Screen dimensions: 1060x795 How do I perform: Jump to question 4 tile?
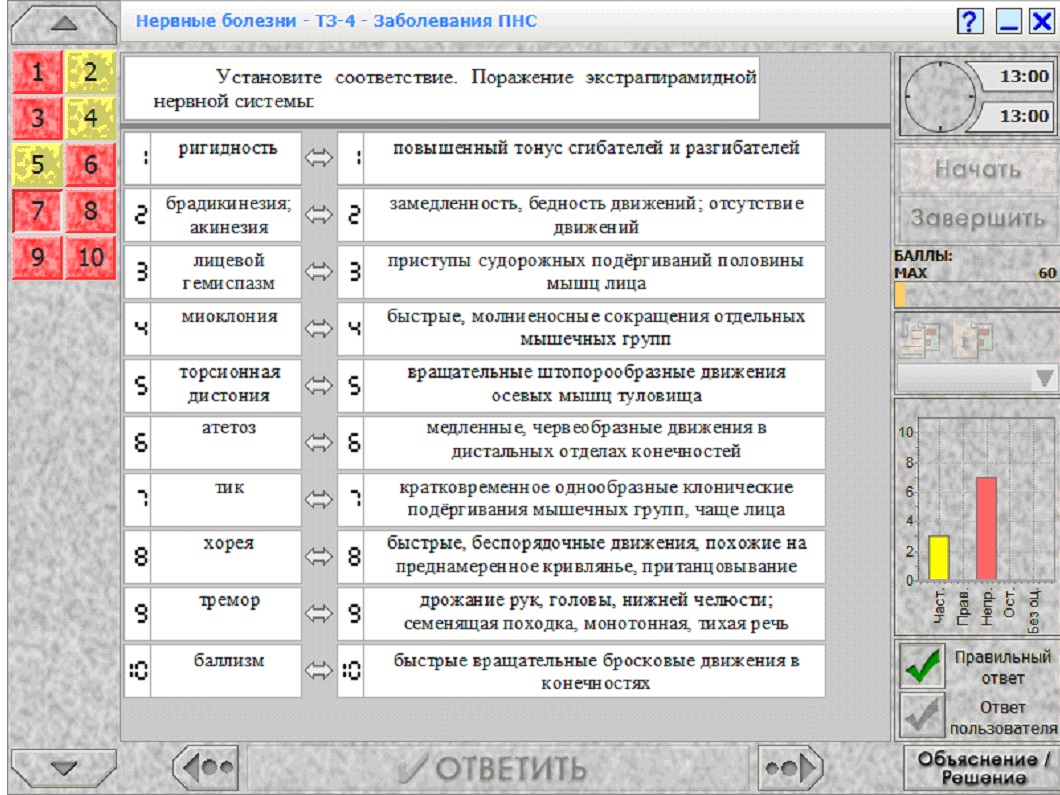(91, 118)
